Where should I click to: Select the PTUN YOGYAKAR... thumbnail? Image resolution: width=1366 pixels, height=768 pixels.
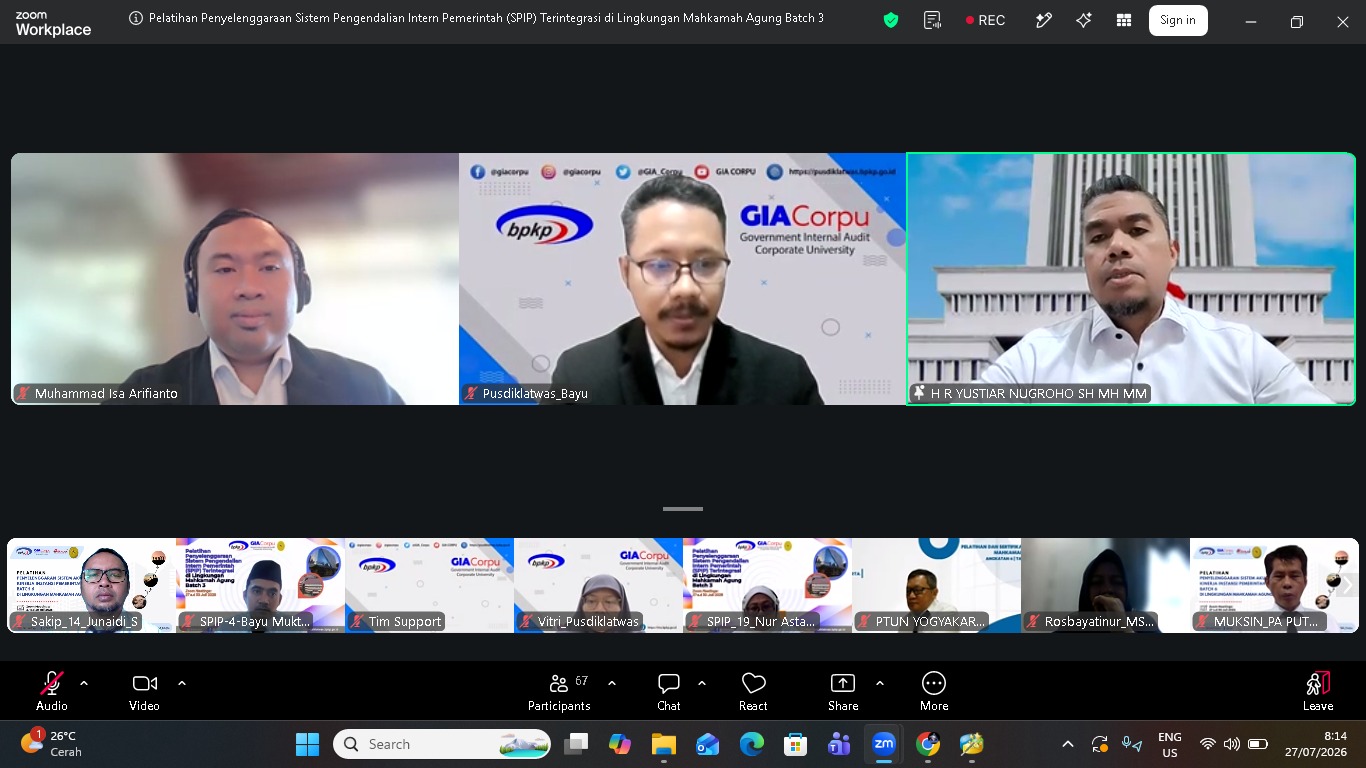937,586
